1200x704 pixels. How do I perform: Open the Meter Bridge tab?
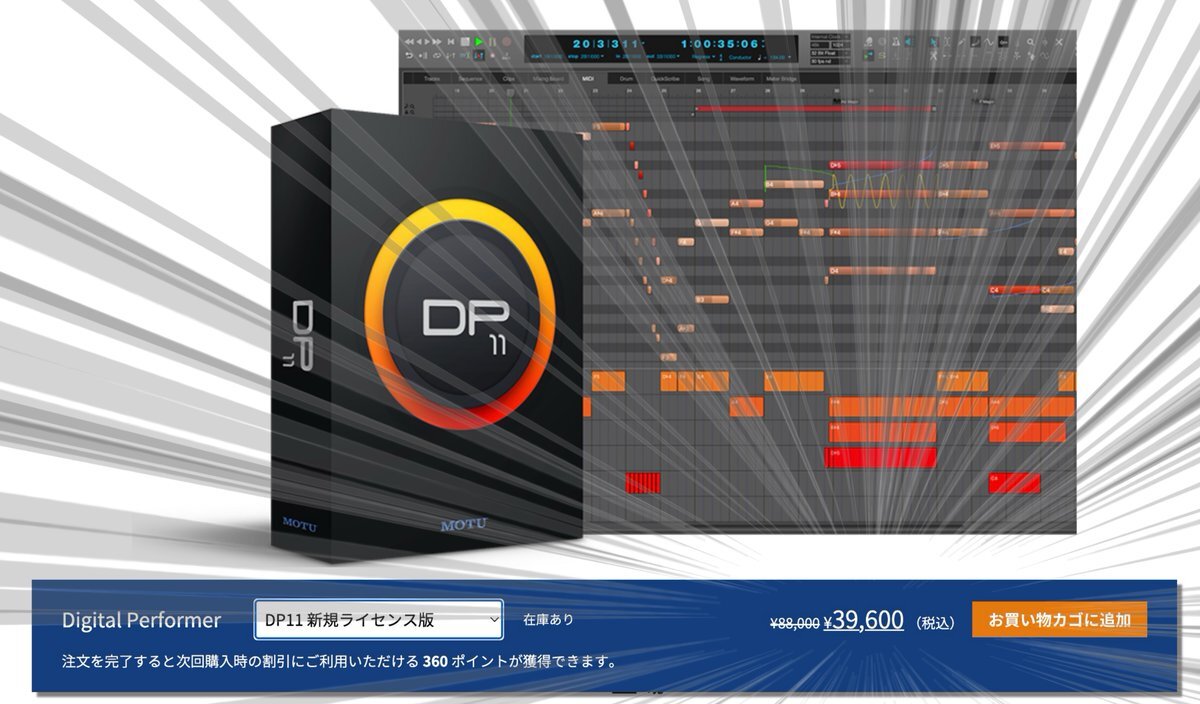click(x=782, y=77)
